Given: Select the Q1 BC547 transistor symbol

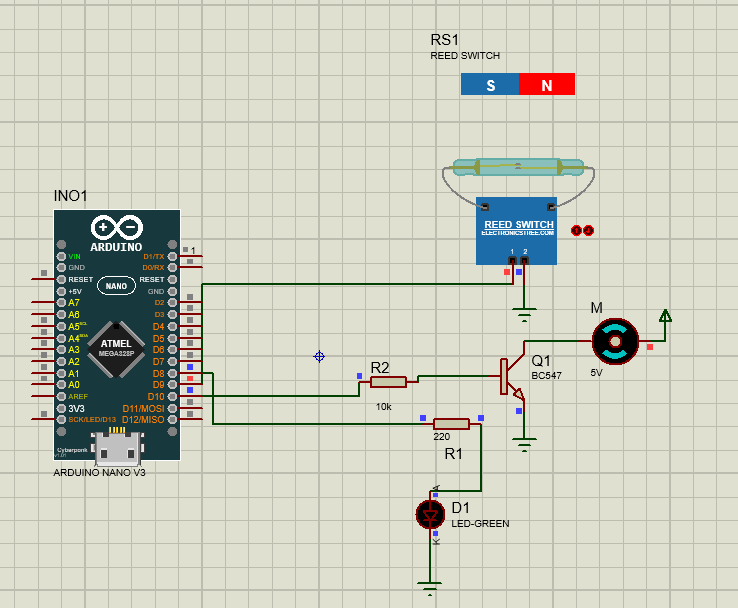Looking at the screenshot, I should pos(512,376).
